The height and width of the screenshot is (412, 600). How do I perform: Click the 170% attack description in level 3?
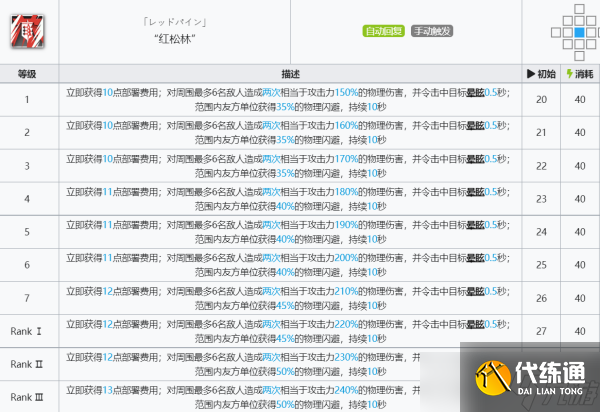click(x=288, y=166)
